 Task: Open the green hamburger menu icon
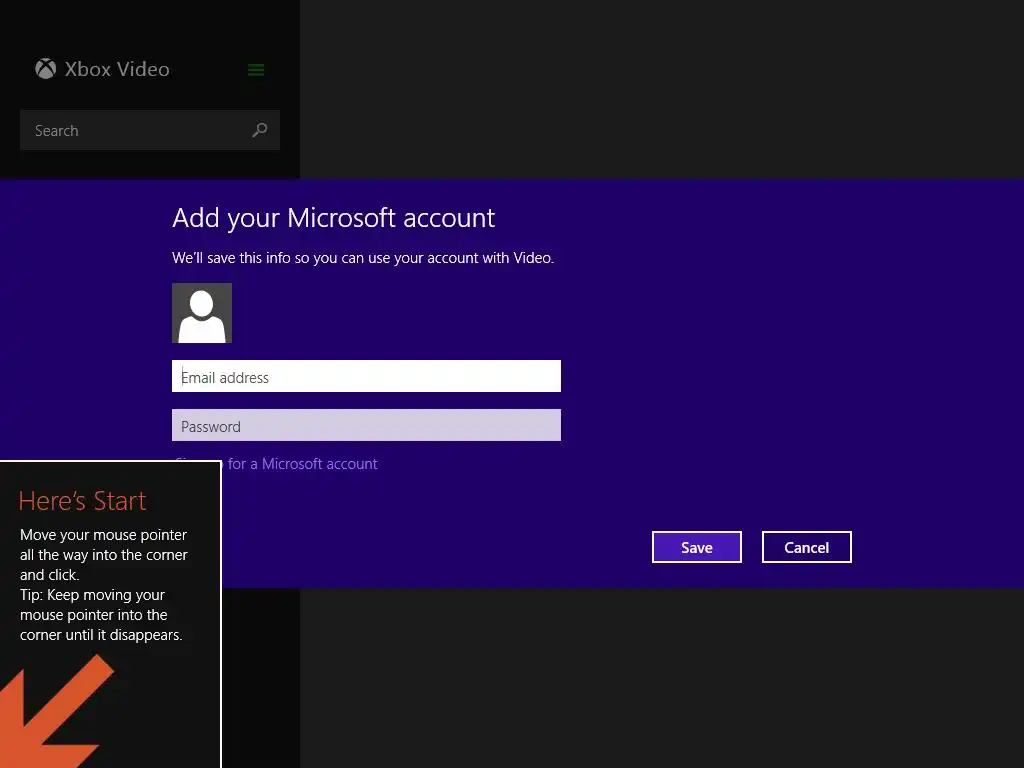[x=256, y=70]
